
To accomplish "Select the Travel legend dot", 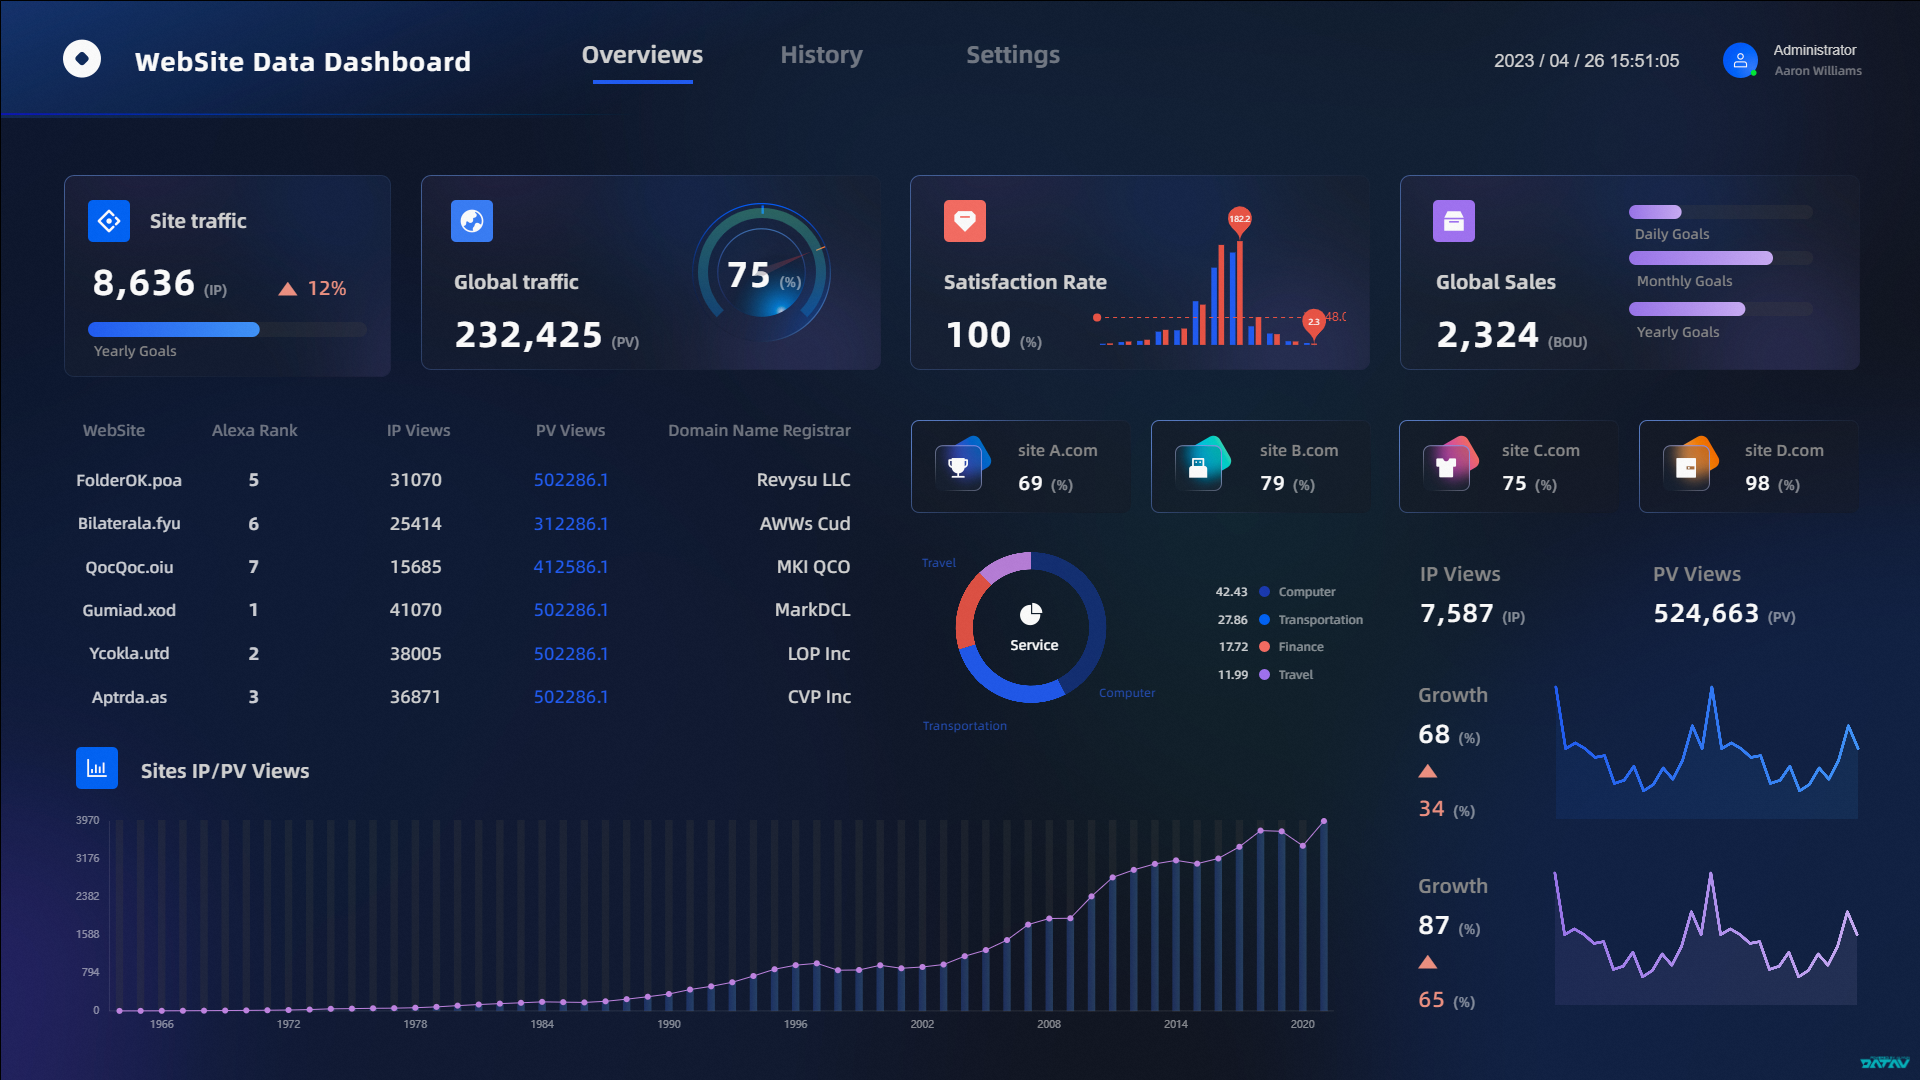I will pyautogui.click(x=1265, y=675).
